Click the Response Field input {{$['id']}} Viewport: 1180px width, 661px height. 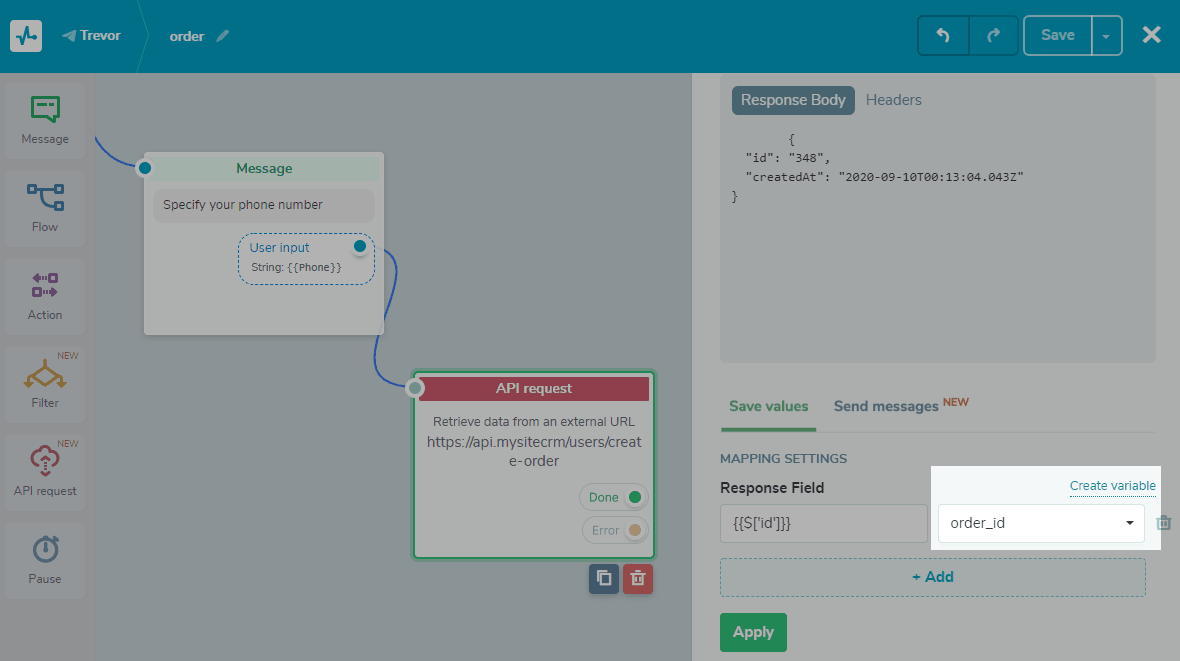click(x=823, y=523)
